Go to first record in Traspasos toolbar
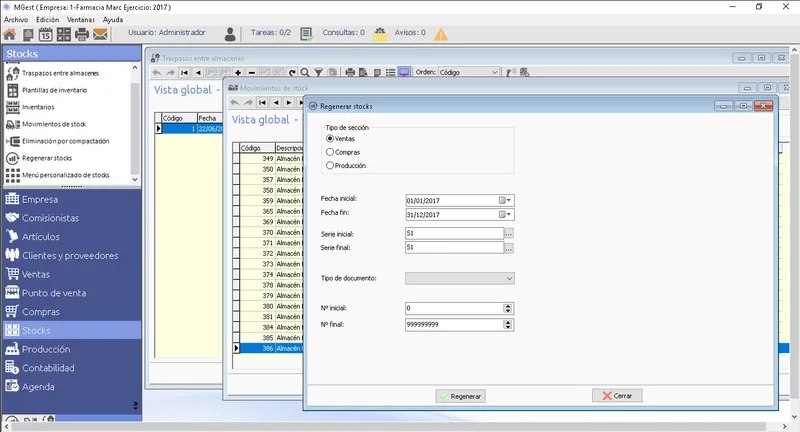This screenshot has height=432, width=800. tap(184, 72)
